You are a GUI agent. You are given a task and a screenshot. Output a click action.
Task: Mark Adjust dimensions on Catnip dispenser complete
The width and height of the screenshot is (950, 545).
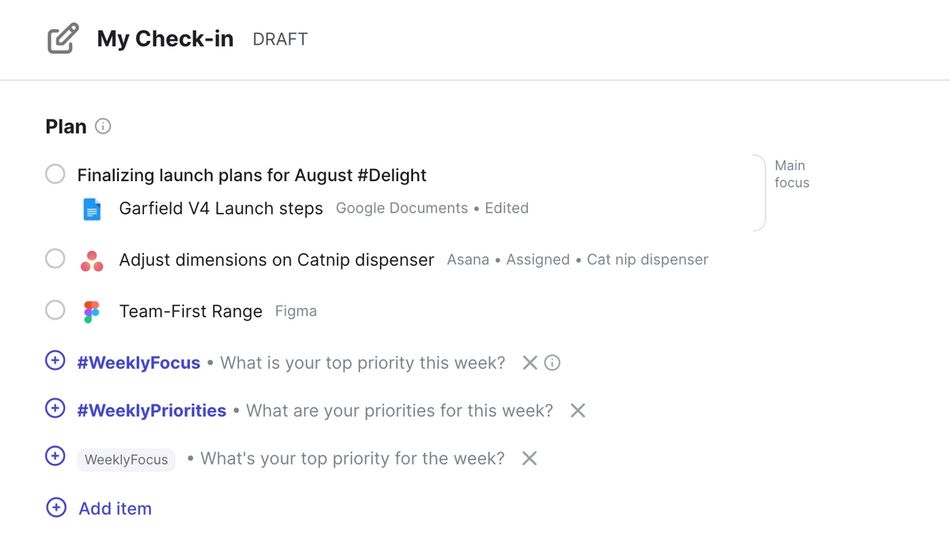click(56, 259)
